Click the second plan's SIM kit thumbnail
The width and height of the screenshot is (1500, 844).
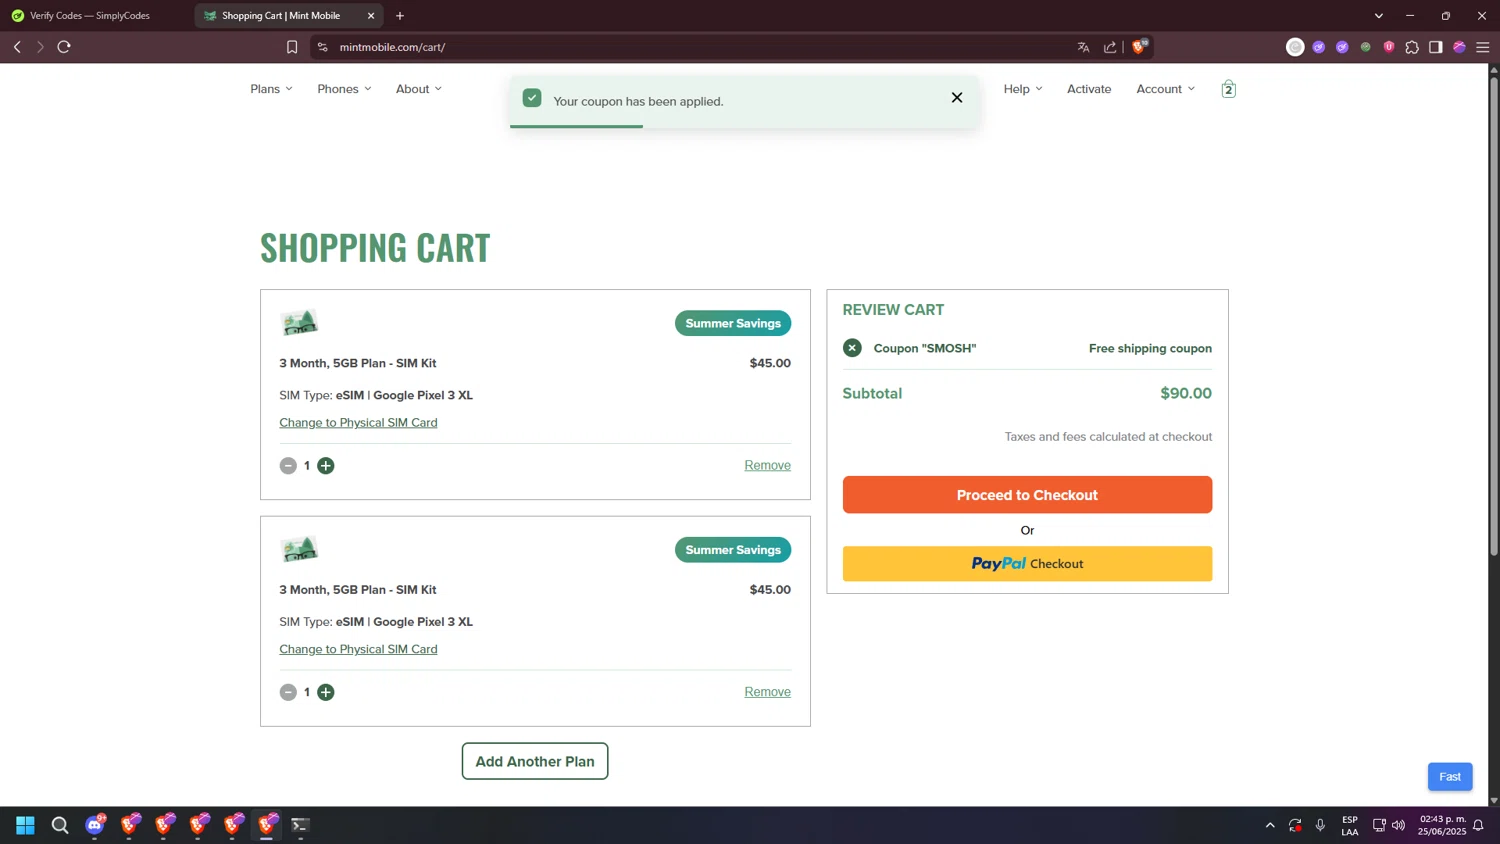[299, 549]
